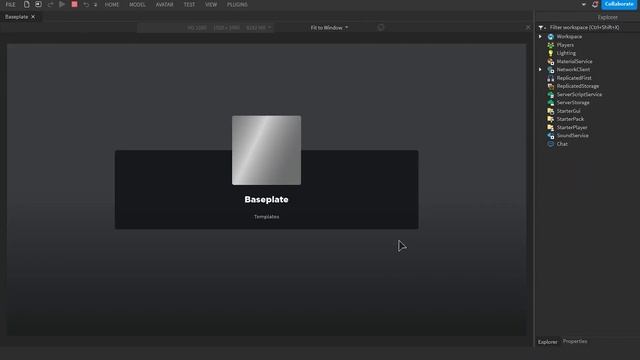Click the Play test arrow icon
This screenshot has height=360, width=640.
[x=62, y=4]
